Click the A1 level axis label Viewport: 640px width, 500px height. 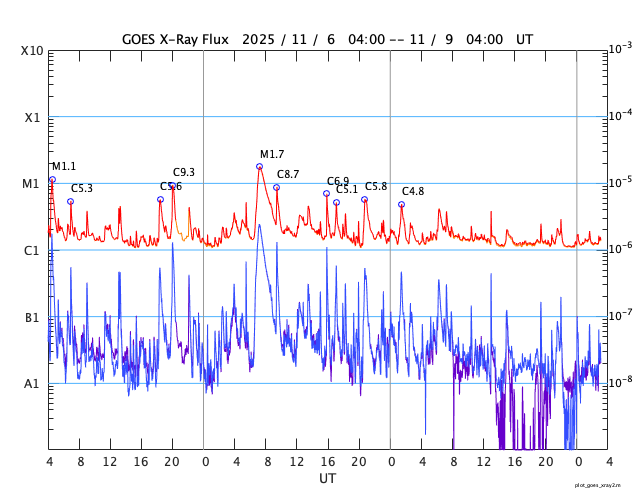pyautogui.click(x=32, y=383)
